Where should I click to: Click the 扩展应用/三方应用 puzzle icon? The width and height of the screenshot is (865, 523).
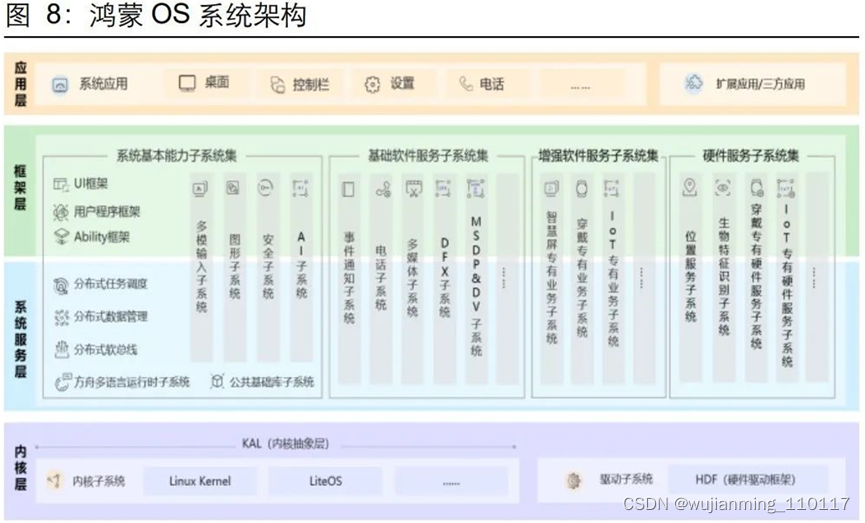pos(693,83)
